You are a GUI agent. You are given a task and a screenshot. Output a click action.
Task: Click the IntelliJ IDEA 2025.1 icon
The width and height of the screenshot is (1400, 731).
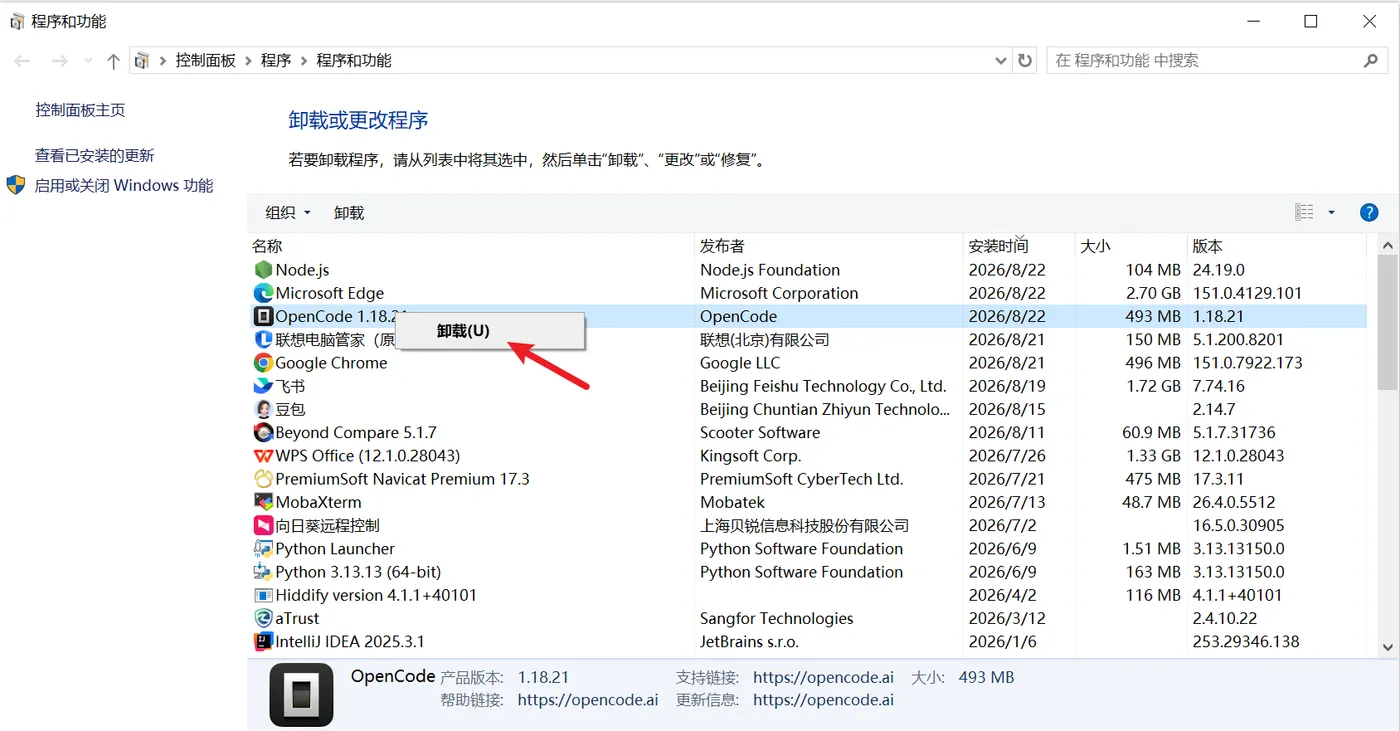pos(263,641)
